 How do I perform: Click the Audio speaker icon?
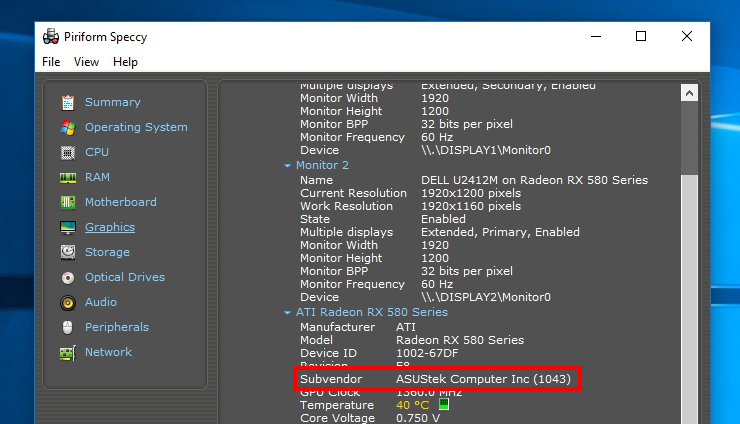(x=67, y=302)
